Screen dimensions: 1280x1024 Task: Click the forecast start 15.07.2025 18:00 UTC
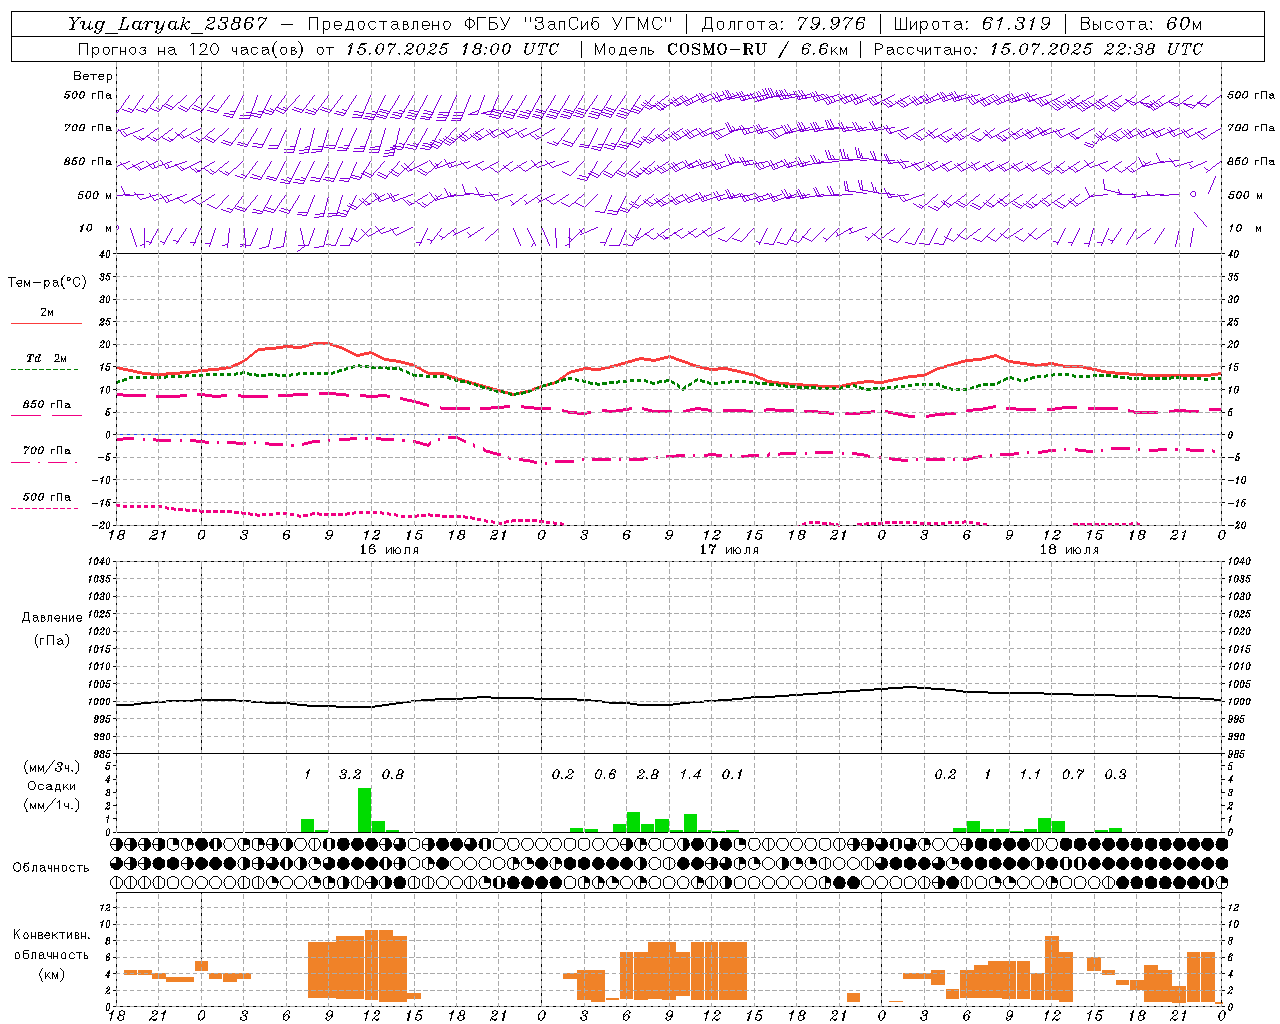point(452,49)
